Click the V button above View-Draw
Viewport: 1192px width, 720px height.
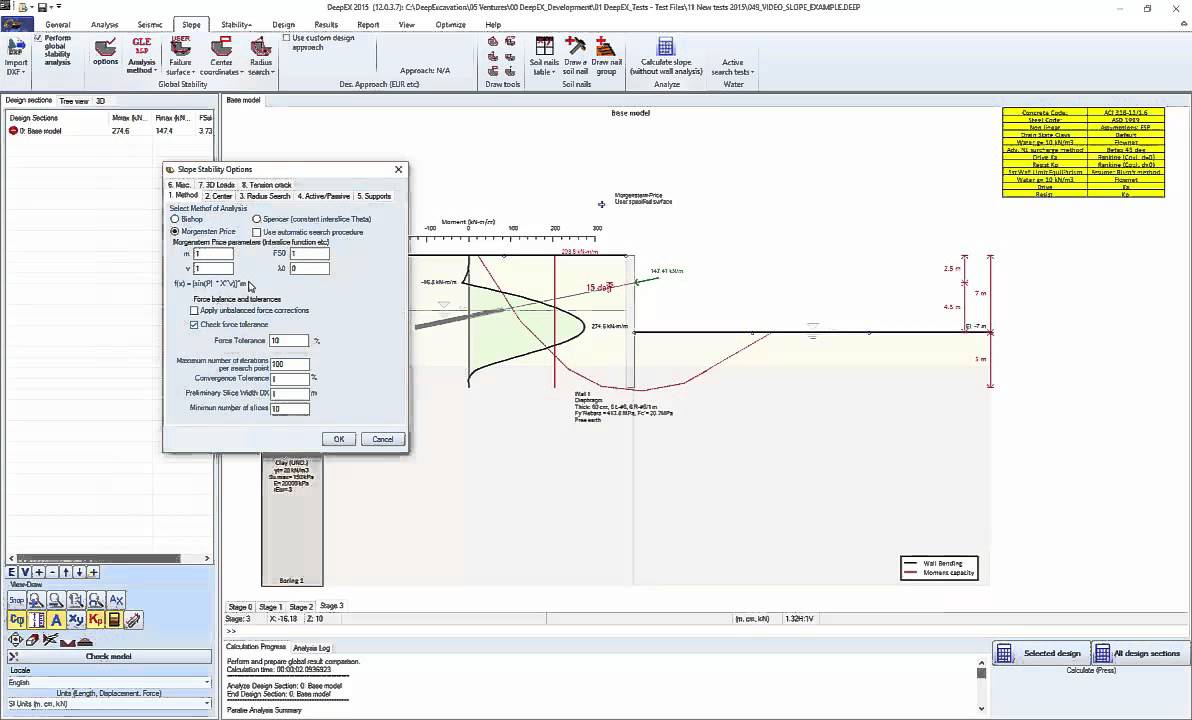click(x=25, y=573)
